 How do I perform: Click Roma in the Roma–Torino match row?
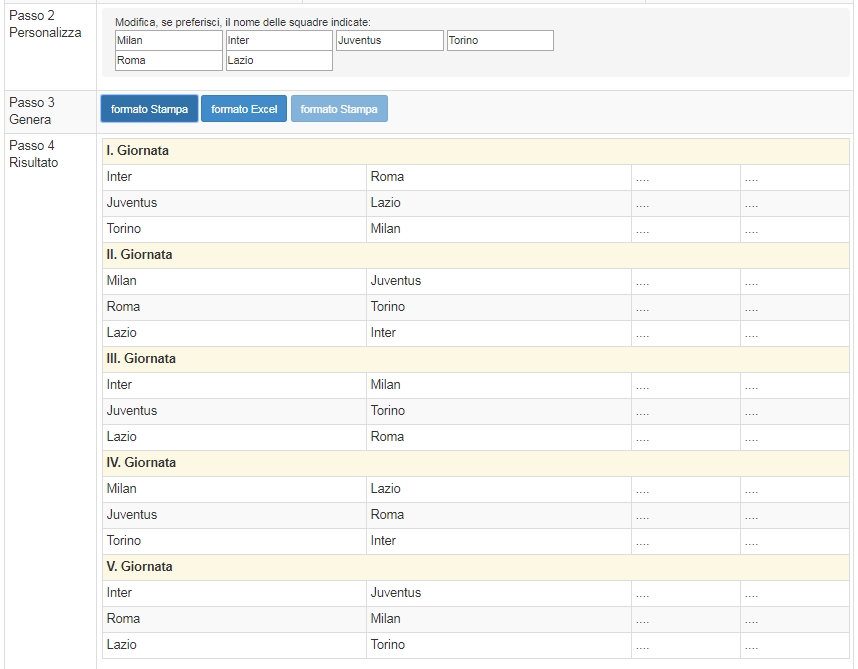124,307
